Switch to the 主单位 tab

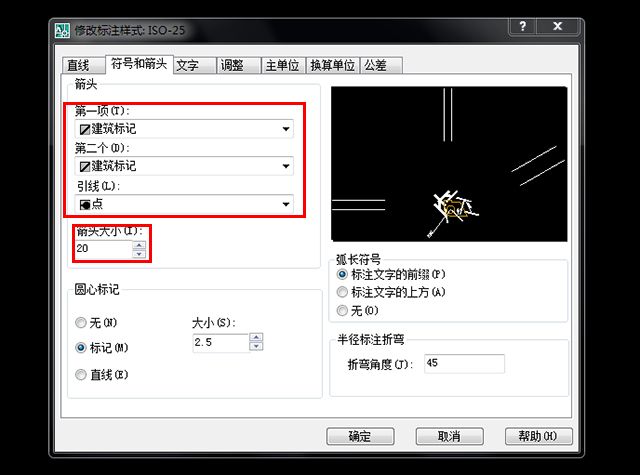[283, 65]
